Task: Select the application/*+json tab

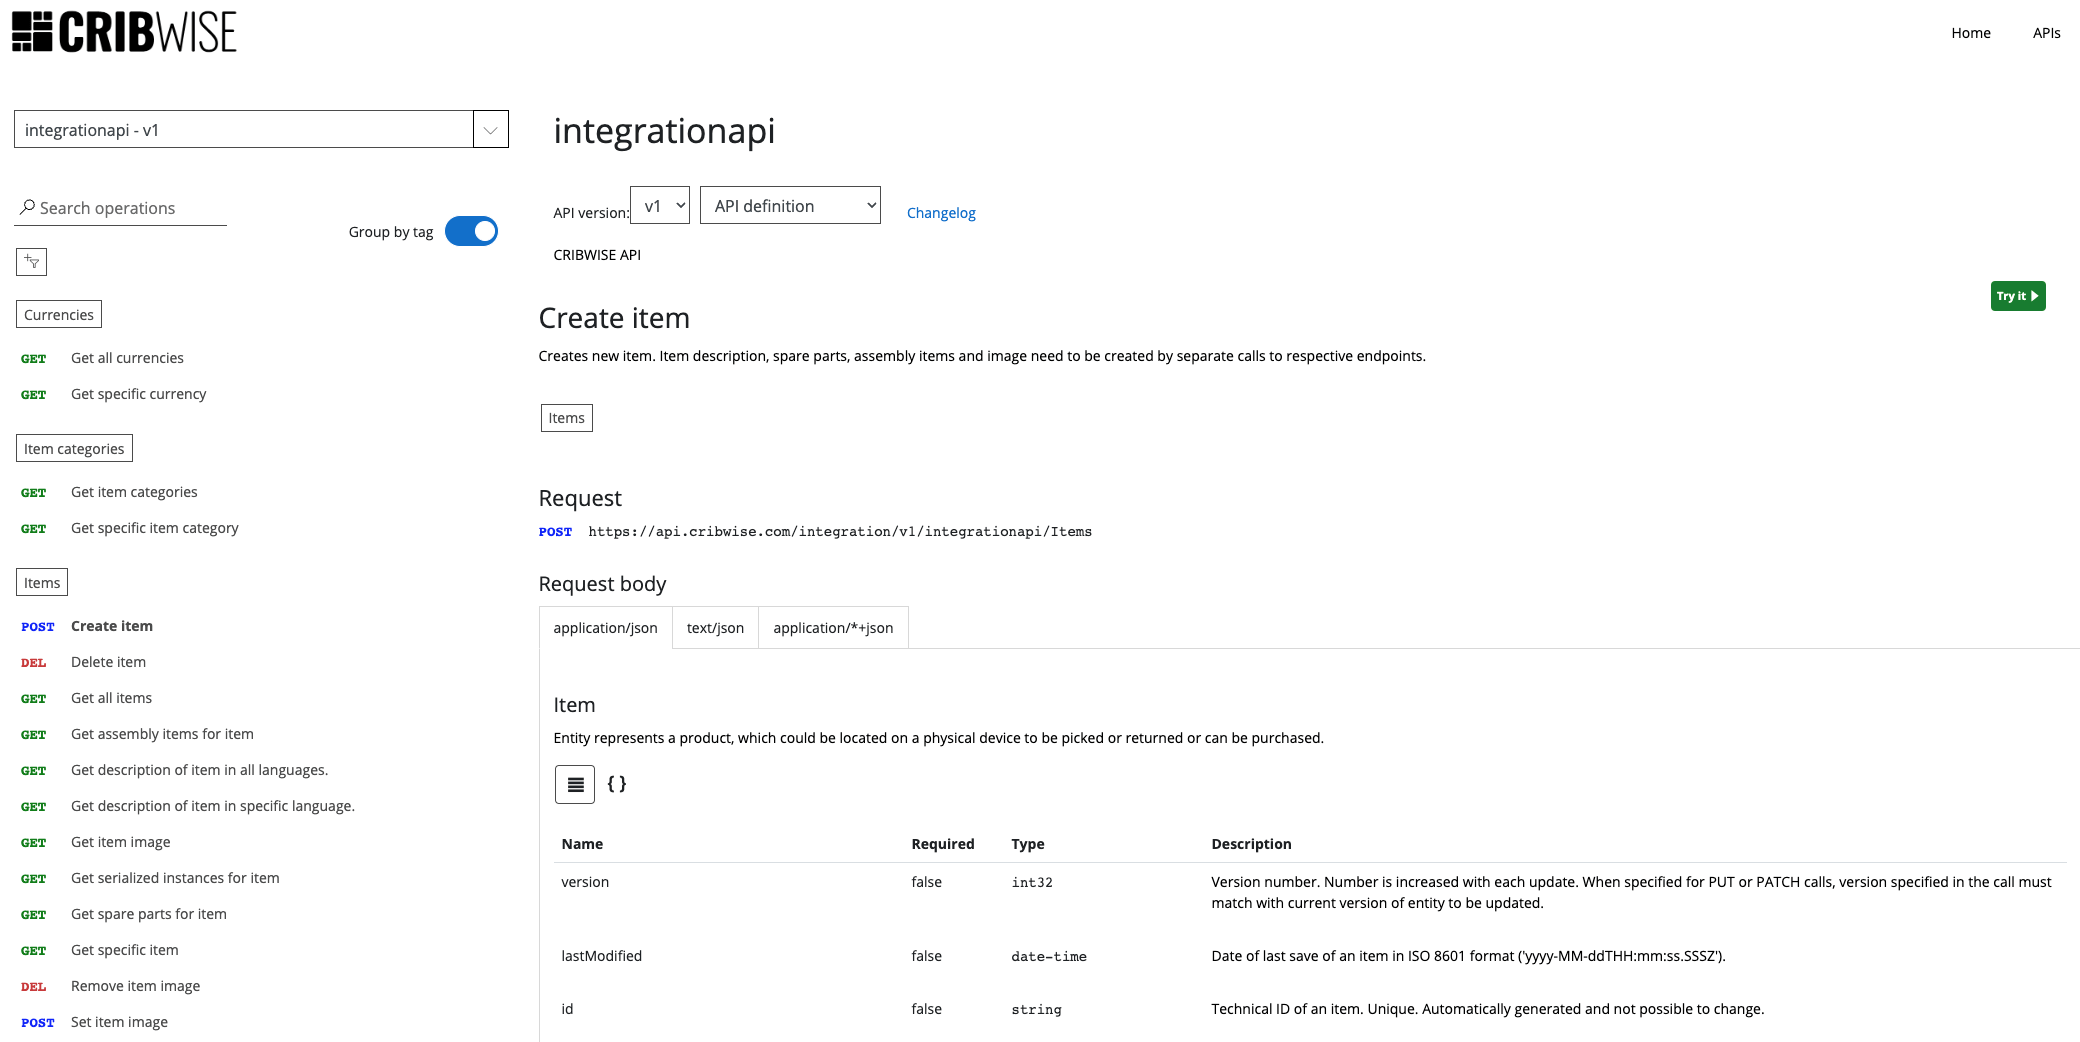Action: [x=833, y=628]
